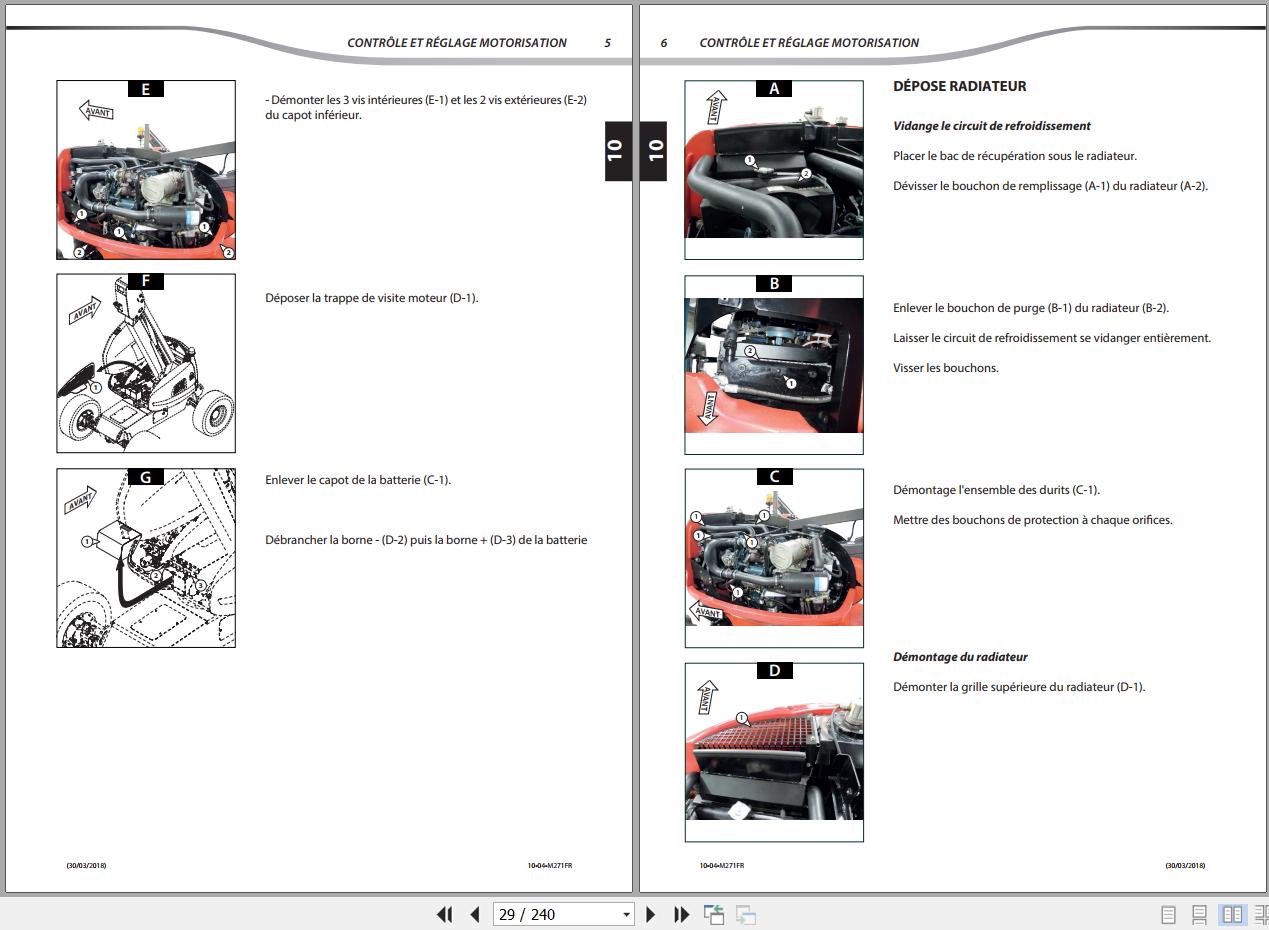
Task: Enable continuous scrolling page layout
Action: [1200, 914]
